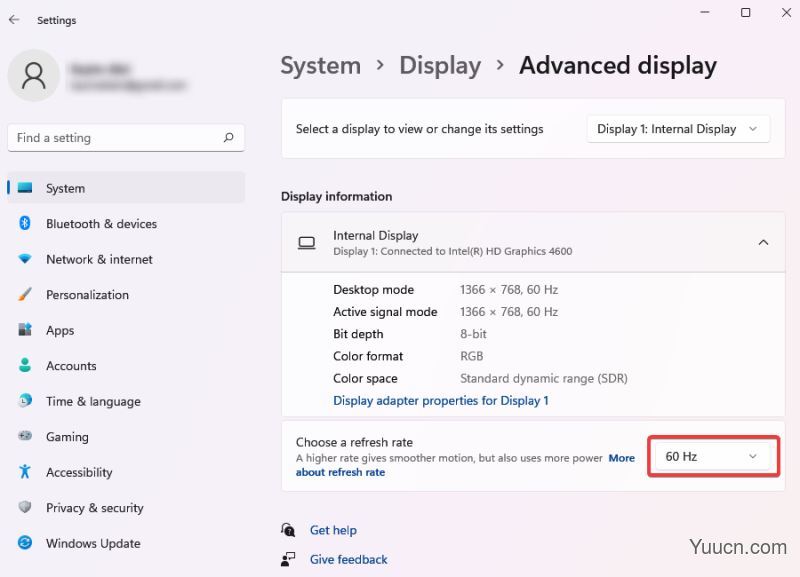Open Accessibility settings
800x577 pixels.
pyautogui.click(x=126, y=472)
